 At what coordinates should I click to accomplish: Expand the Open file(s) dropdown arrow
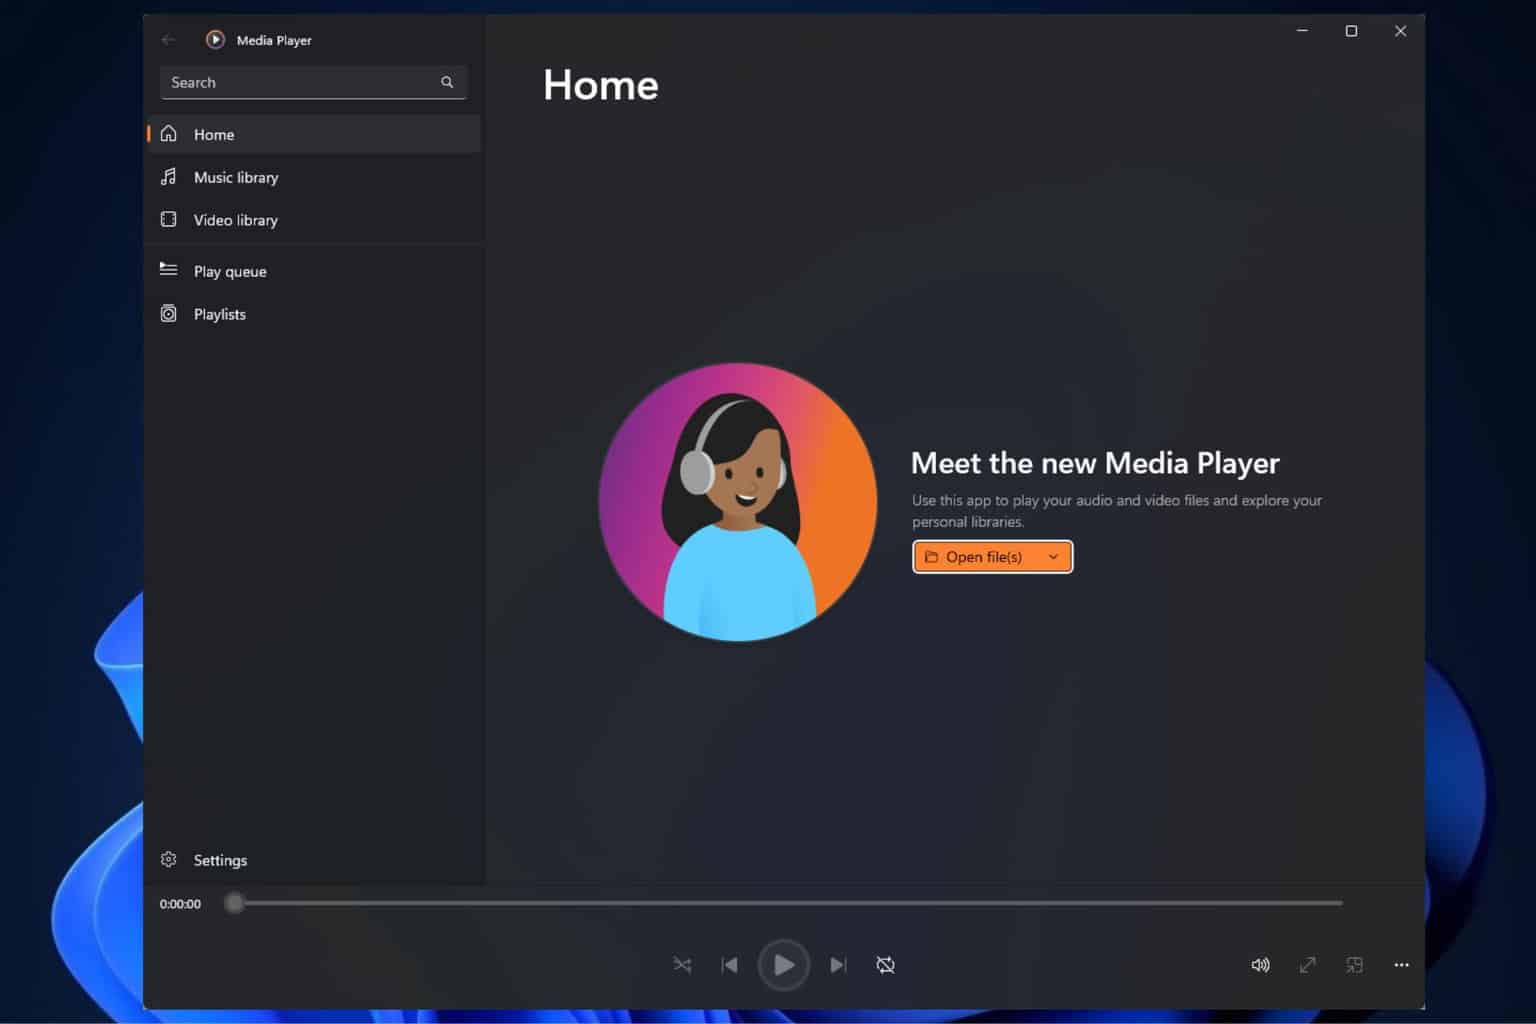pyautogui.click(x=1053, y=557)
